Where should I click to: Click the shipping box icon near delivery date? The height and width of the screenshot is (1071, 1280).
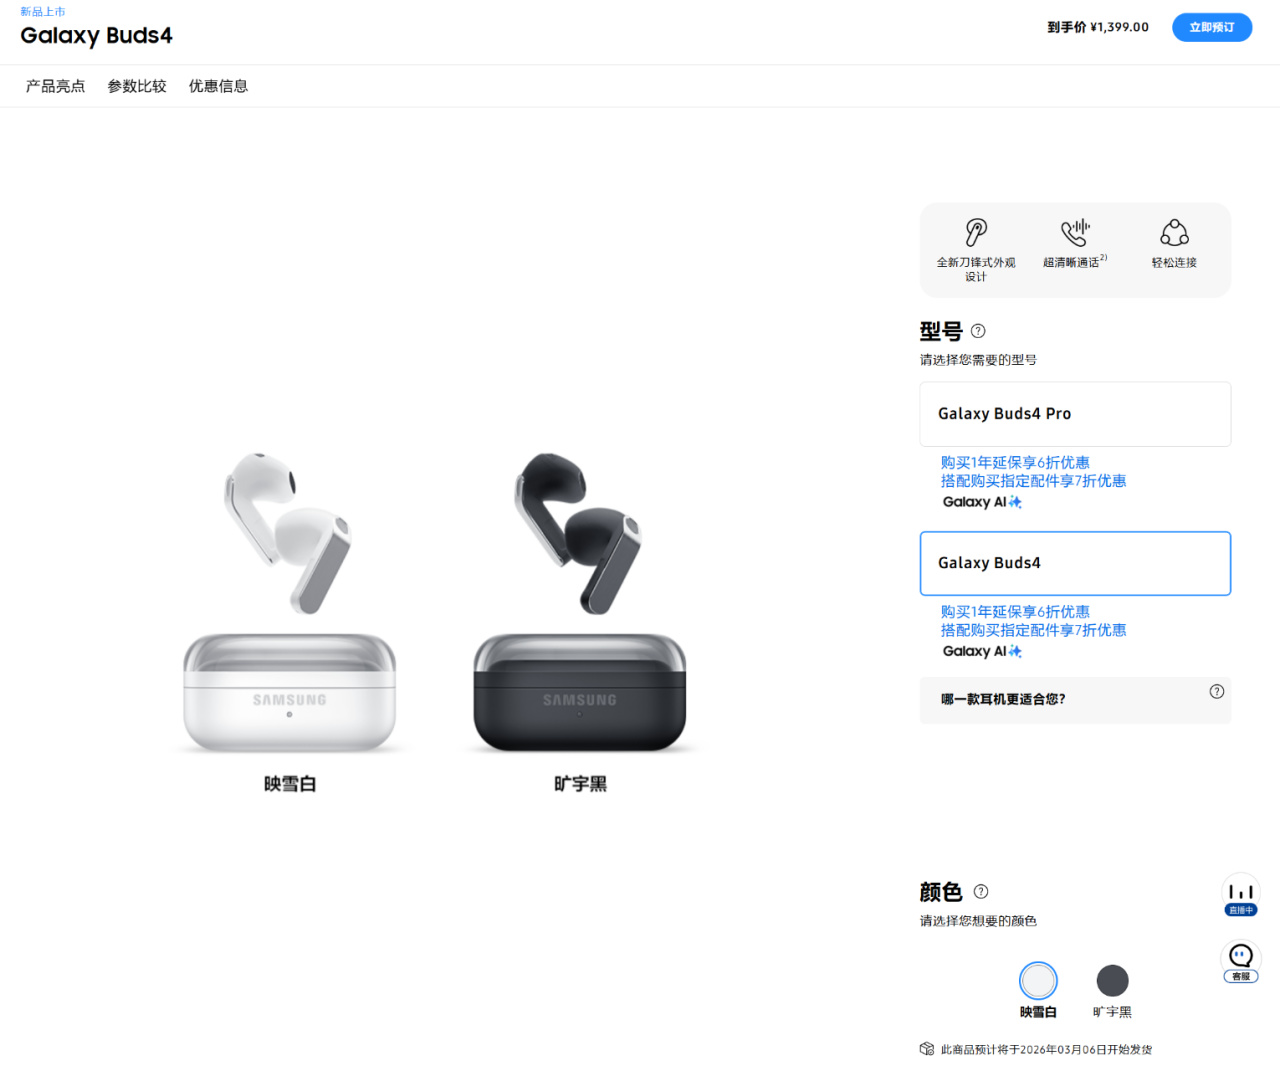pyautogui.click(x=927, y=1049)
